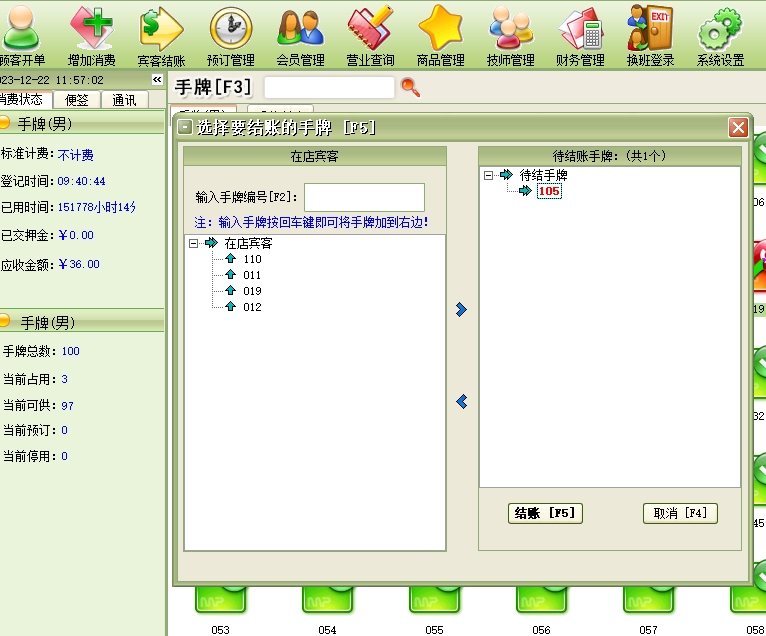766x636 pixels.
Task: Click the right arrow to add hand tag
Action: click(461, 310)
